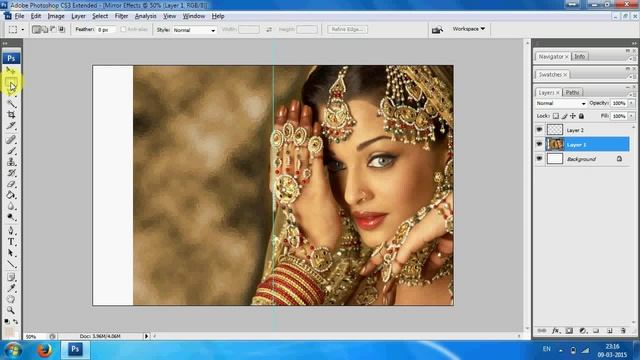The width and height of the screenshot is (640, 360).
Task: Hide Layer 2 with its eye icon
Action: point(539,129)
